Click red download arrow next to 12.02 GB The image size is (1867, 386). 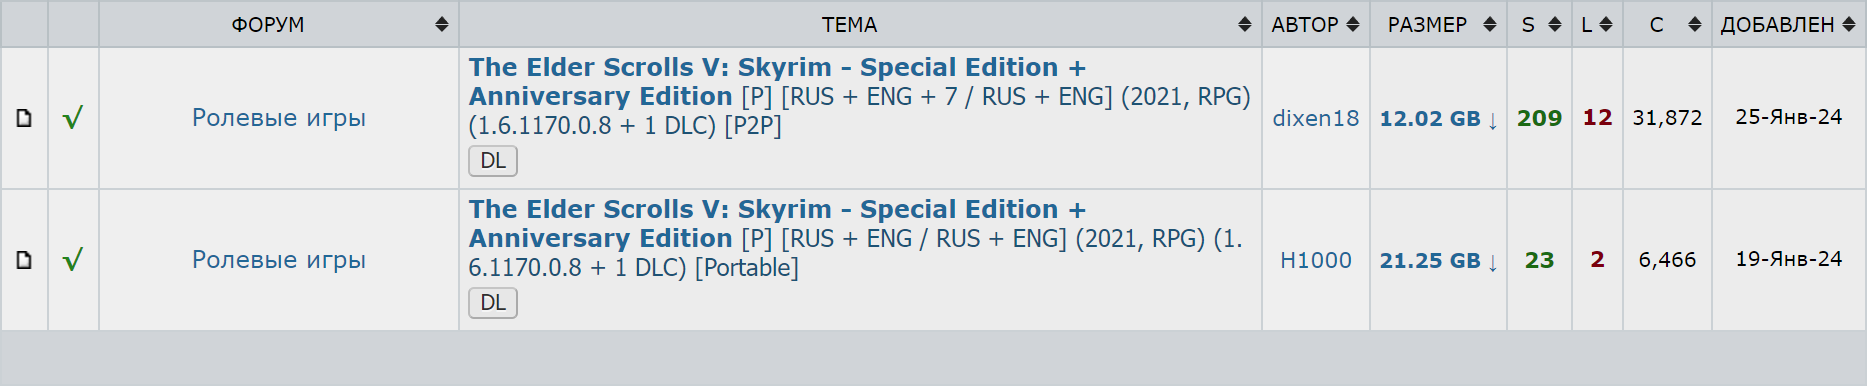tap(1492, 120)
